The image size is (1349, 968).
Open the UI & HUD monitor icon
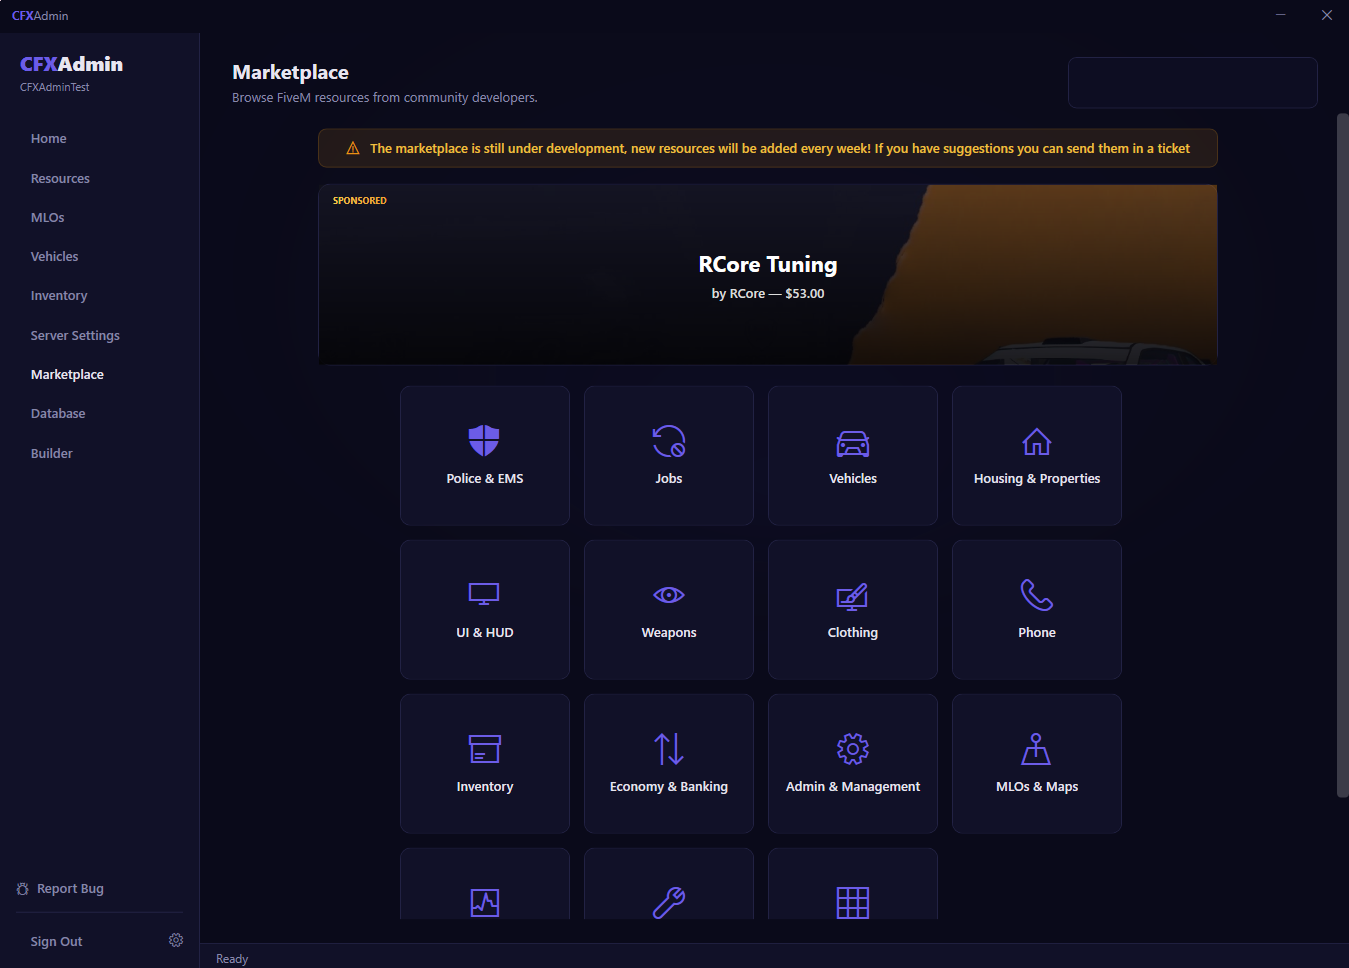point(484,594)
